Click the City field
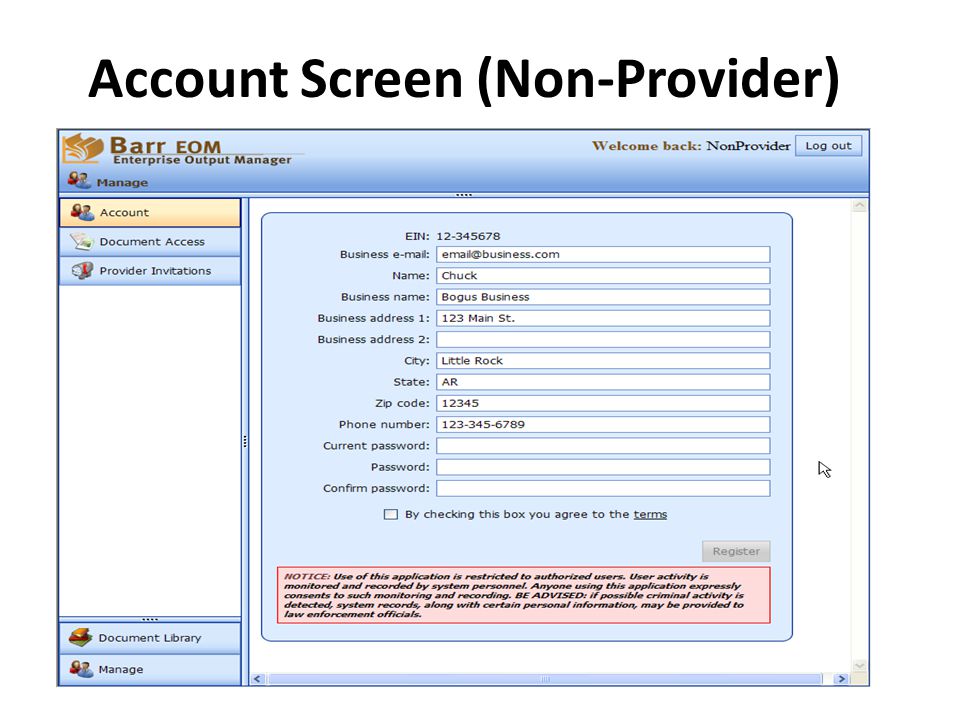Screen dimensions: 960x720 (603, 361)
